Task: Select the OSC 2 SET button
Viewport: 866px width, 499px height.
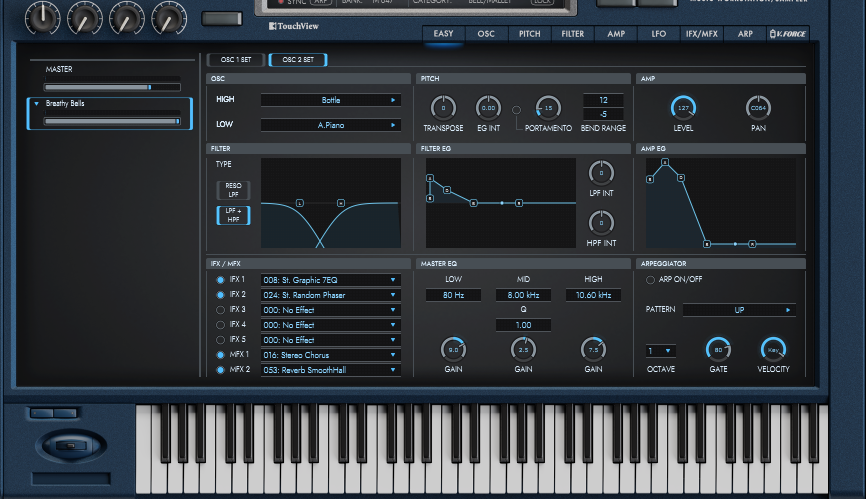Action: pyautogui.click(x=298, y=60)
